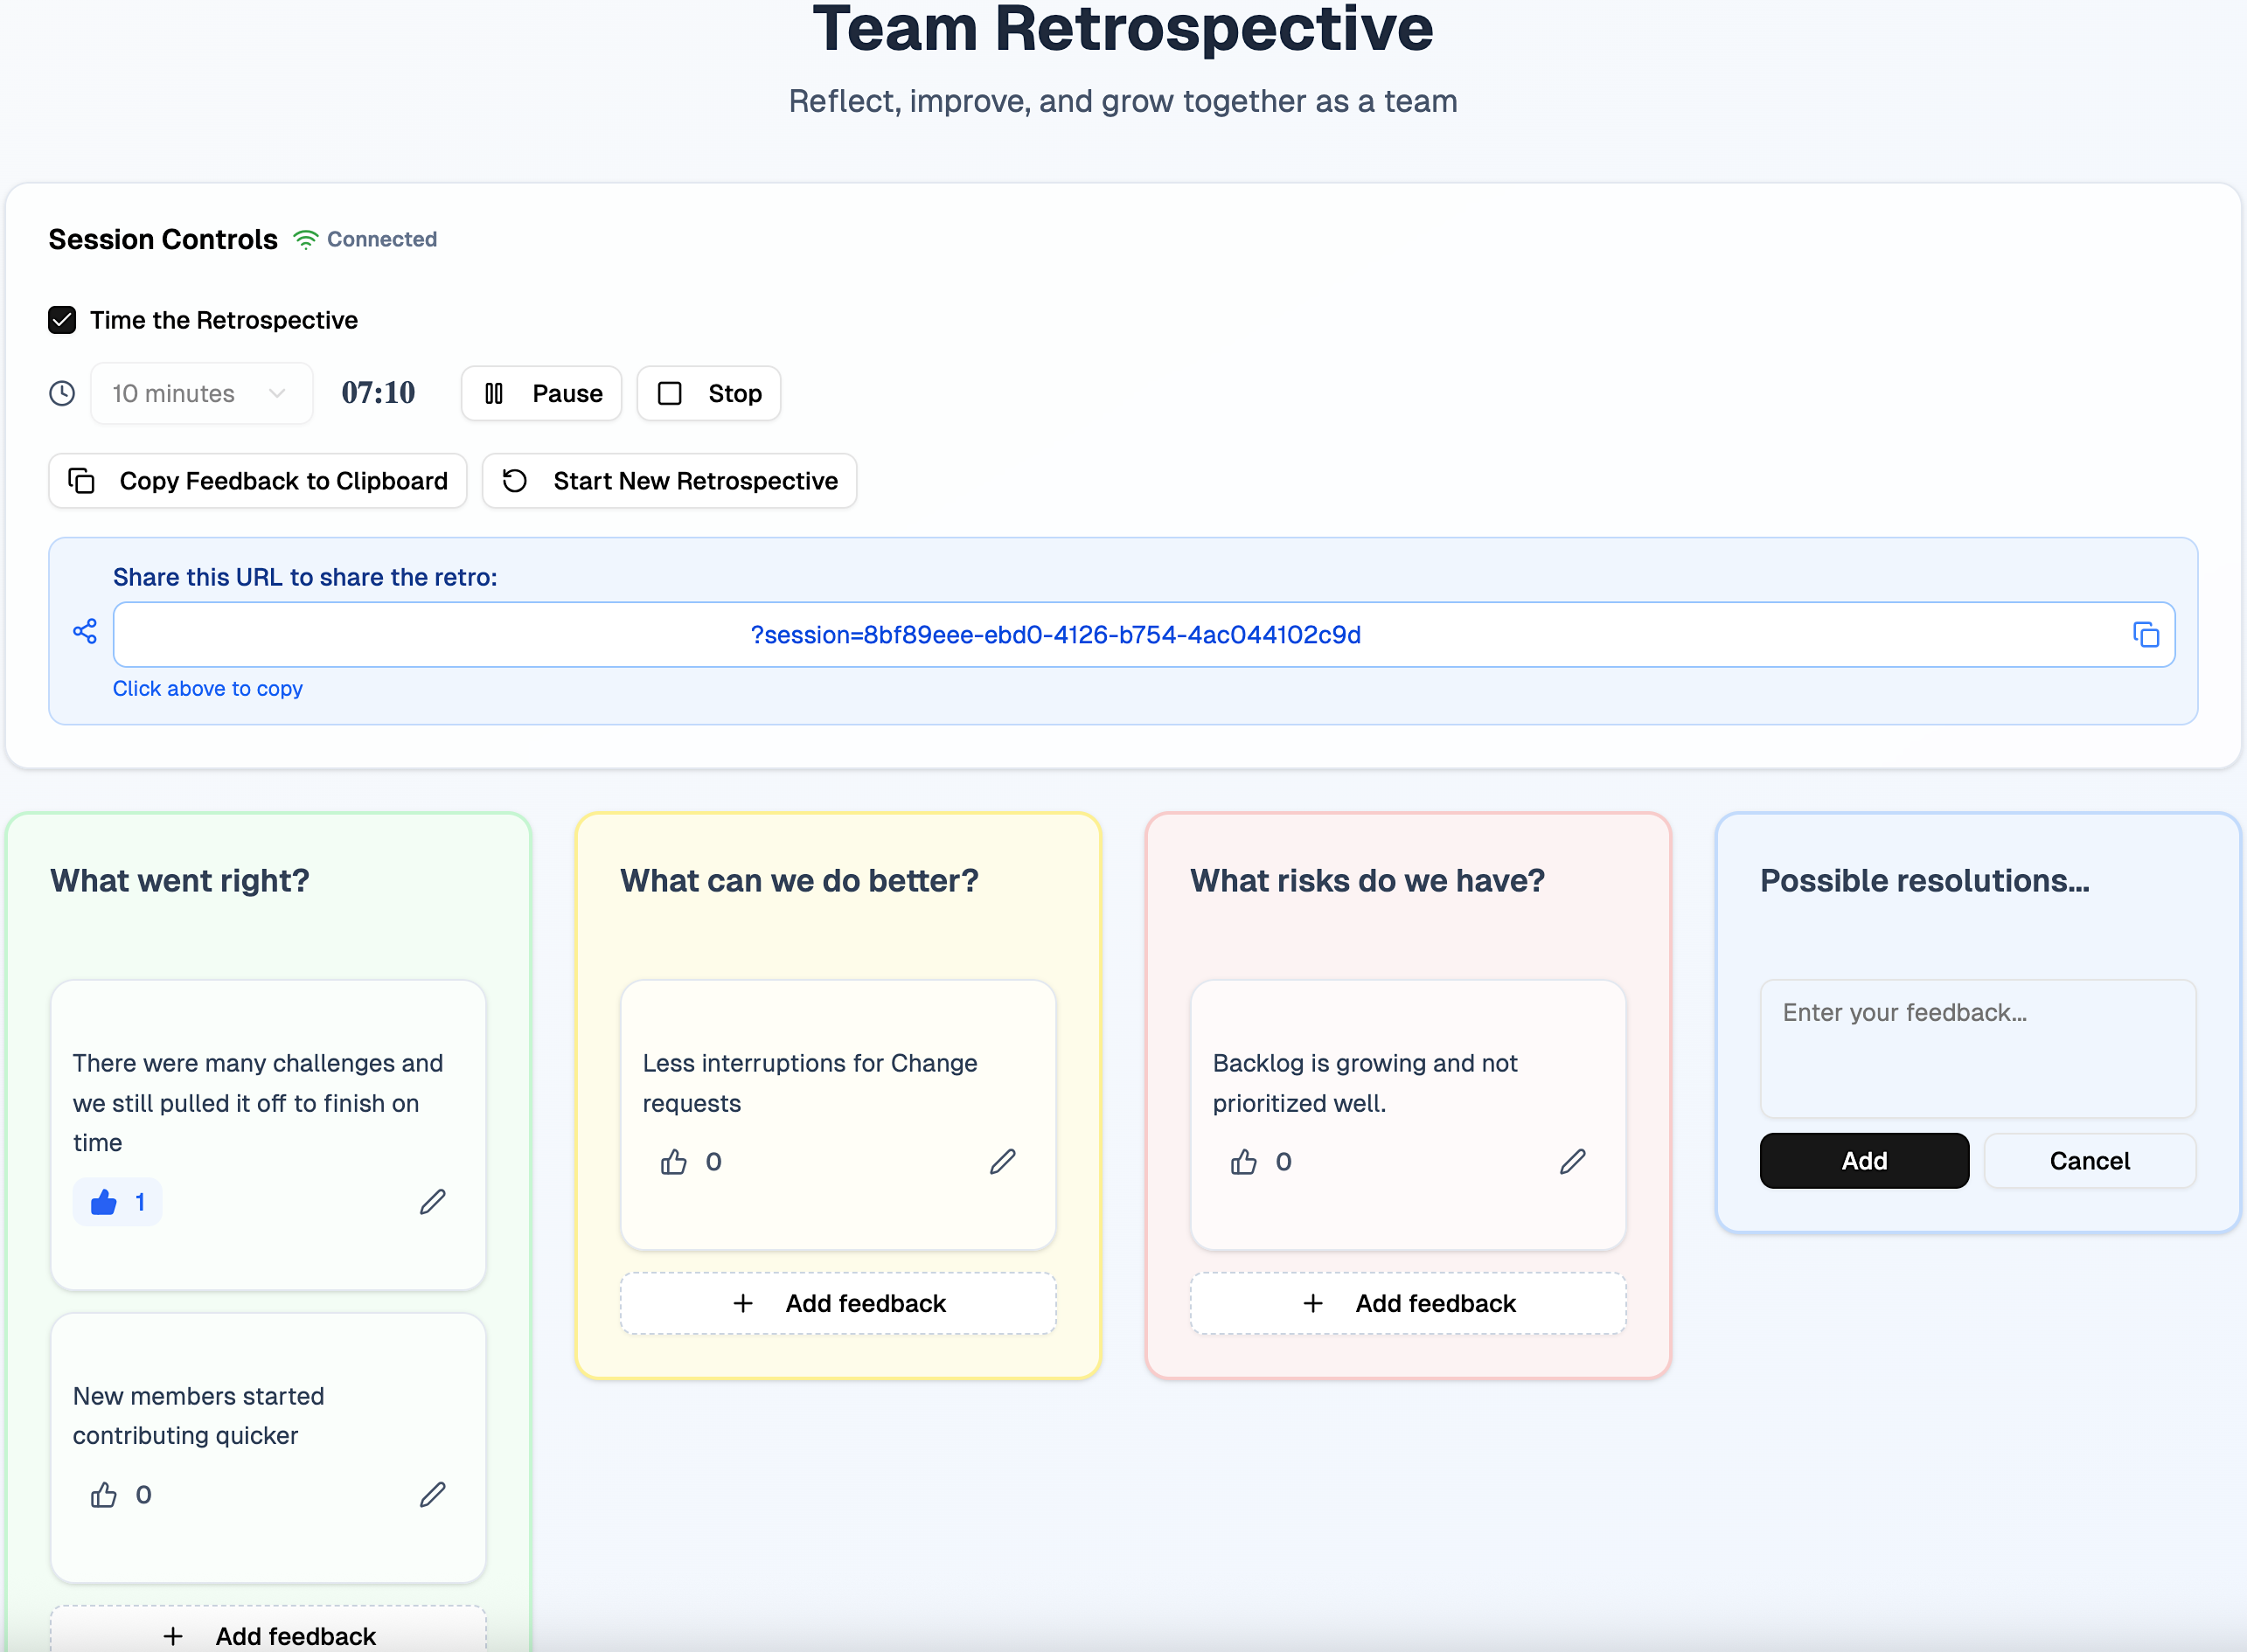Screen dimensions: 2247x1652
Task: Open the '10 minutes' duration dropdown
Action: click(201, 393)
